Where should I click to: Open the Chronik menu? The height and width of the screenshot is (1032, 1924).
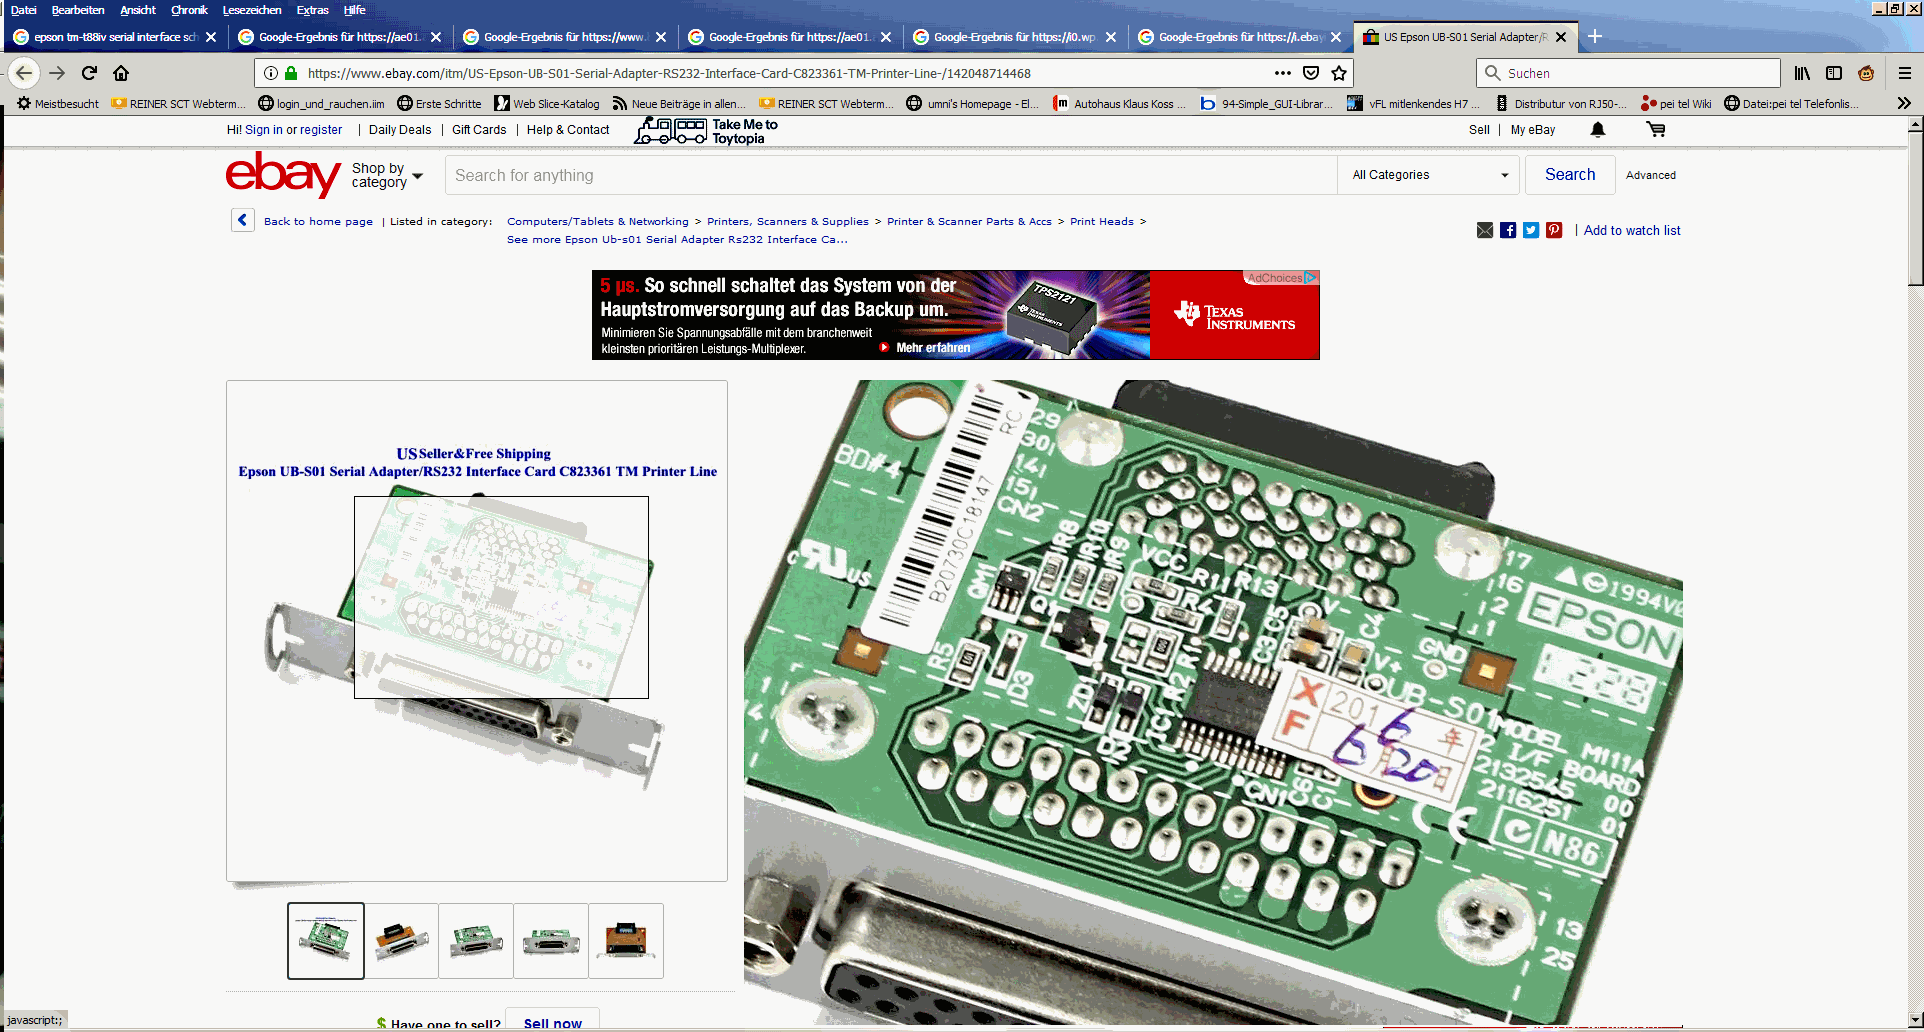pos(189,10)
